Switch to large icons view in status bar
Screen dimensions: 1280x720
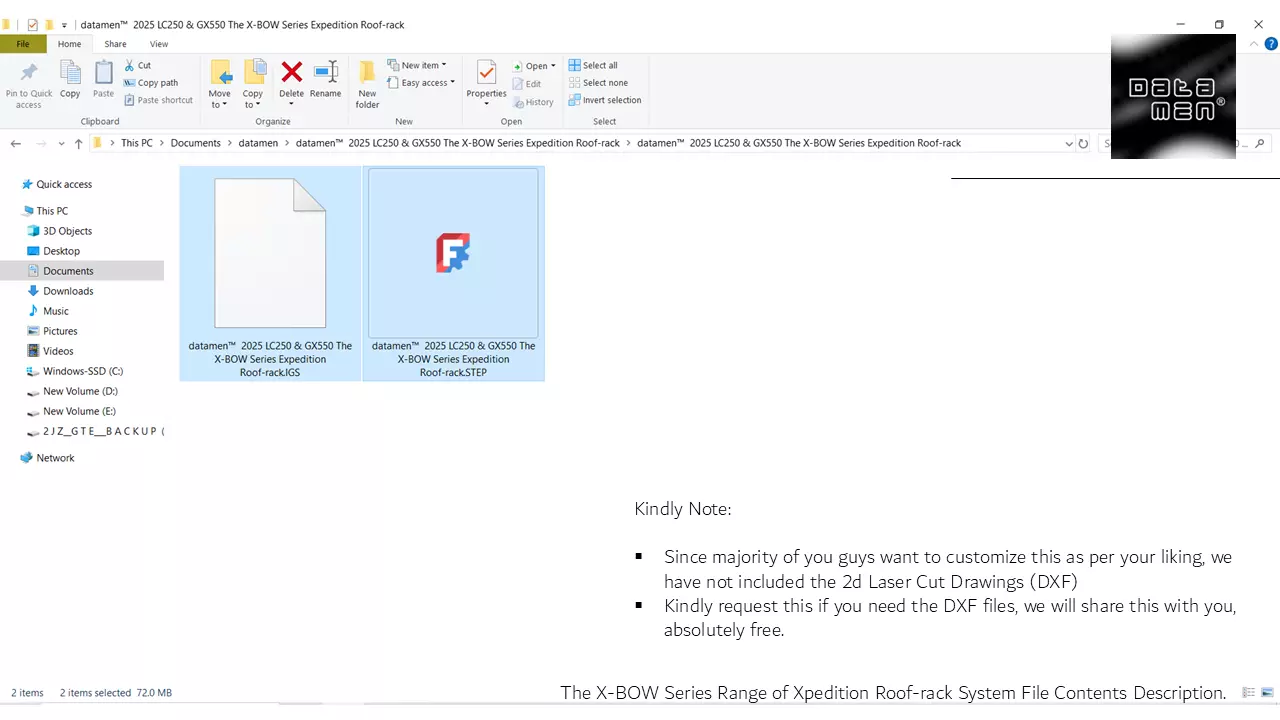(1267, 692)
